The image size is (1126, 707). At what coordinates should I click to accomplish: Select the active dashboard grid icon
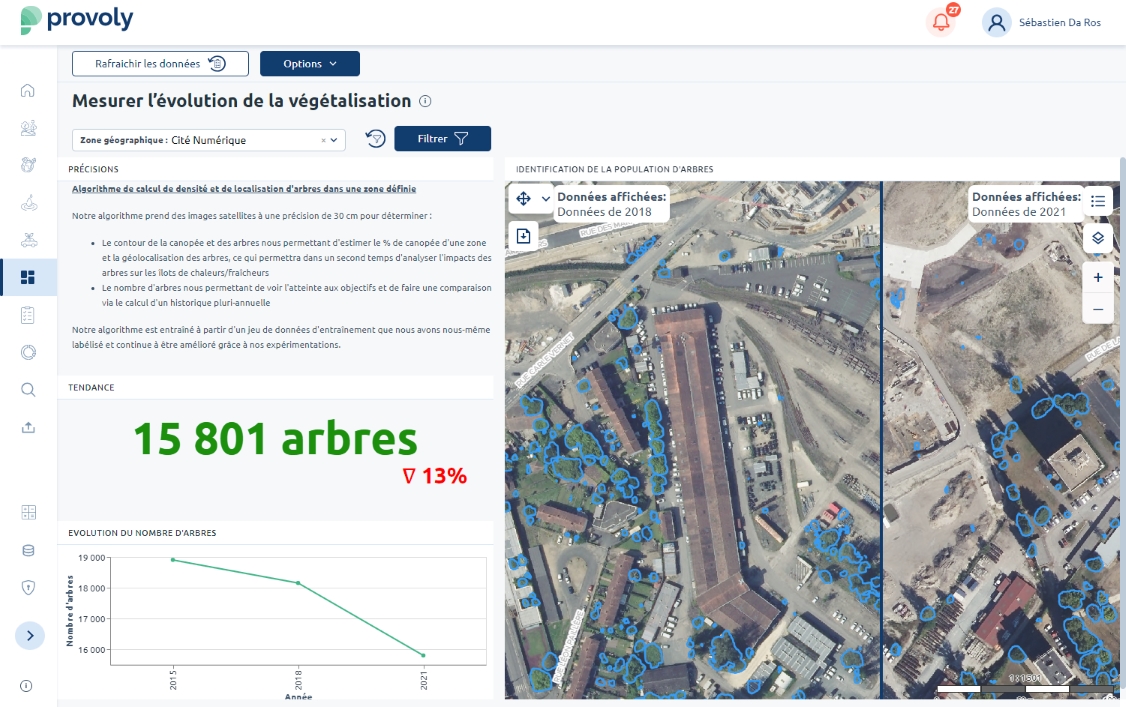coord(28,277)
